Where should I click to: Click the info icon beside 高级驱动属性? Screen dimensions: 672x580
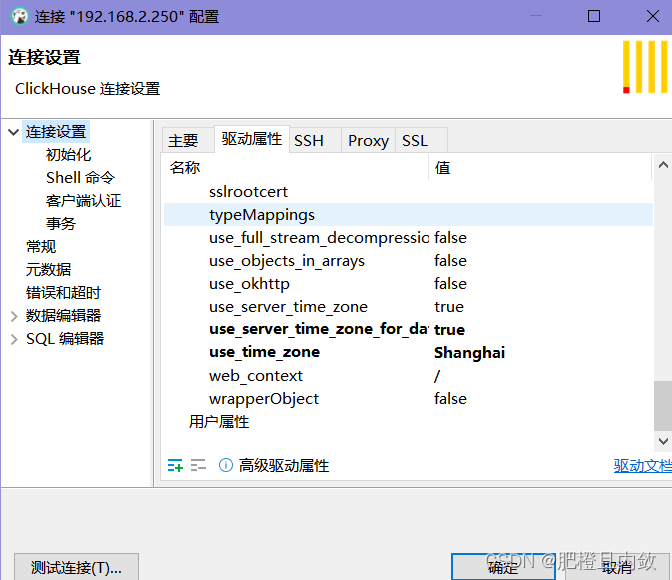click(x=226, y=465)
